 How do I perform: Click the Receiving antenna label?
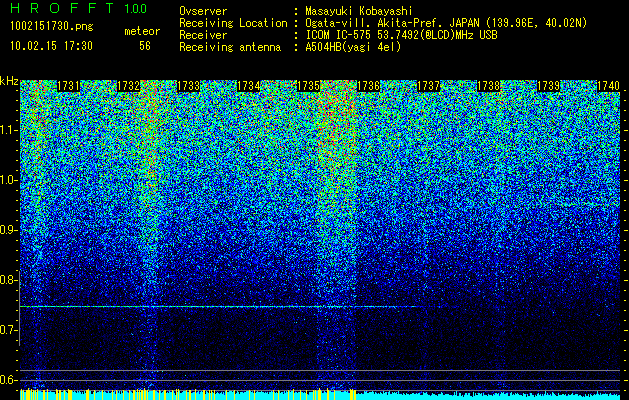(230, 47)
